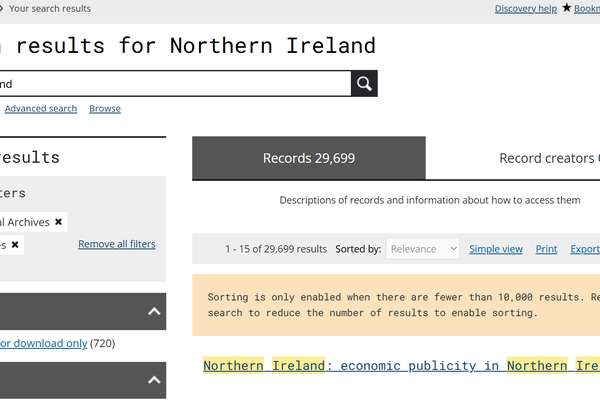The height and width of the screenshot is (400, 600).
Task: Open the Sorted by Relevance dropdown
Action: (x=422, y=249)
